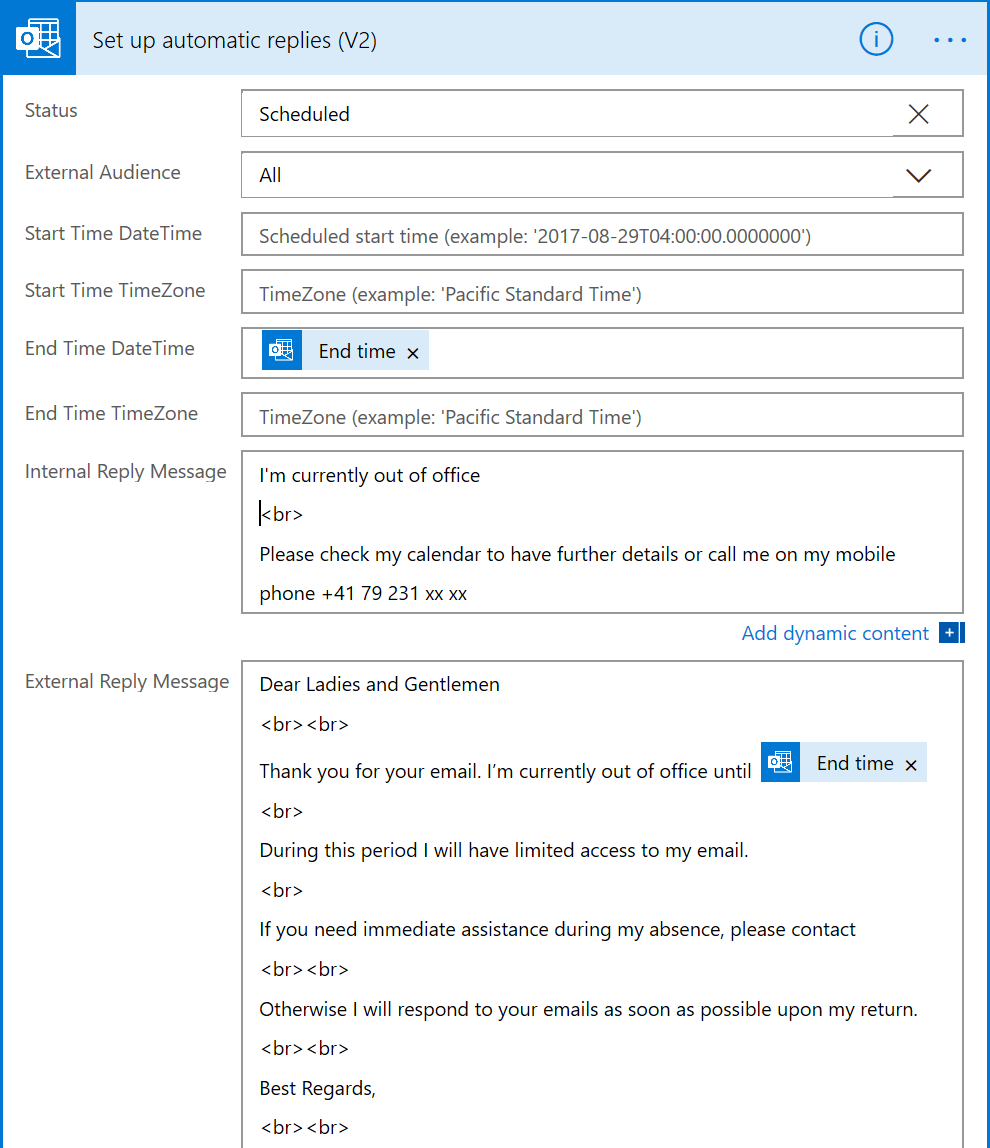Click the Outlook connector icon in the header
Screen dimensions: 990x1148
tap(38, 38)
